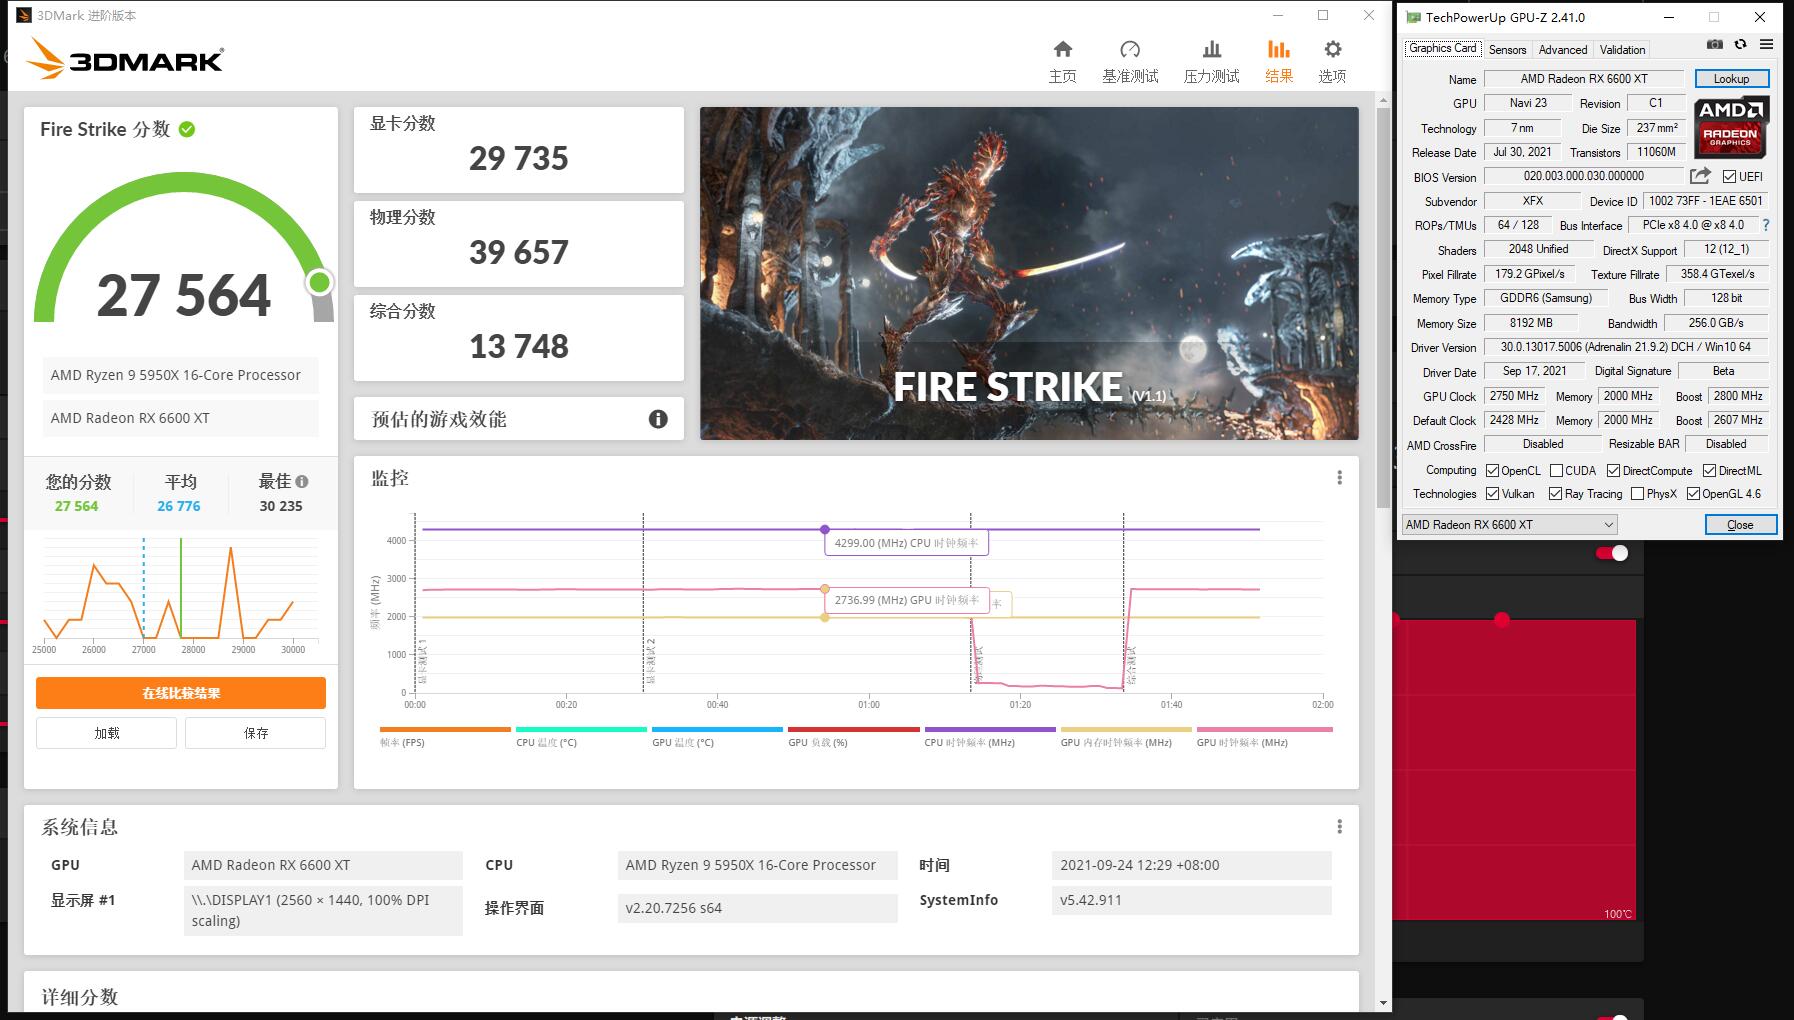Click the Close button in GPU-Z

(x=1740, y=525)
